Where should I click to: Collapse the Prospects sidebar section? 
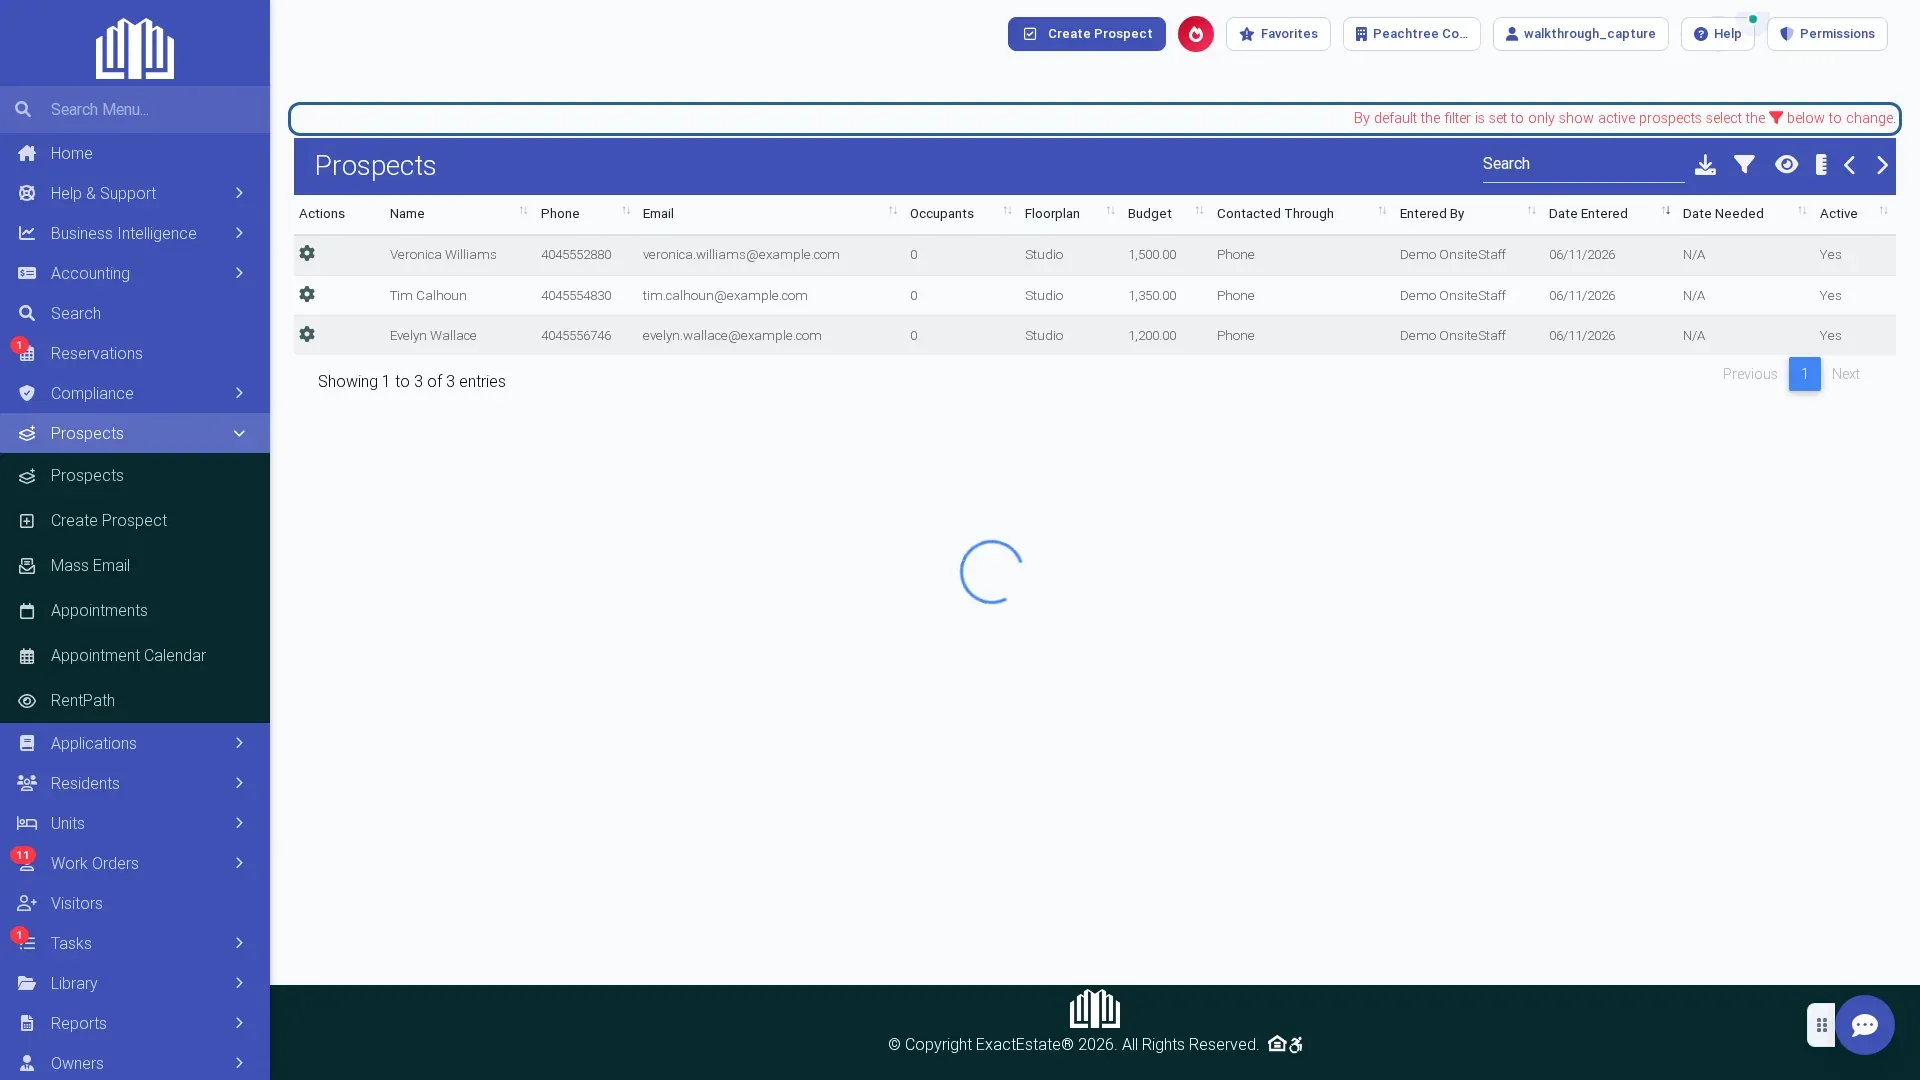135,433
